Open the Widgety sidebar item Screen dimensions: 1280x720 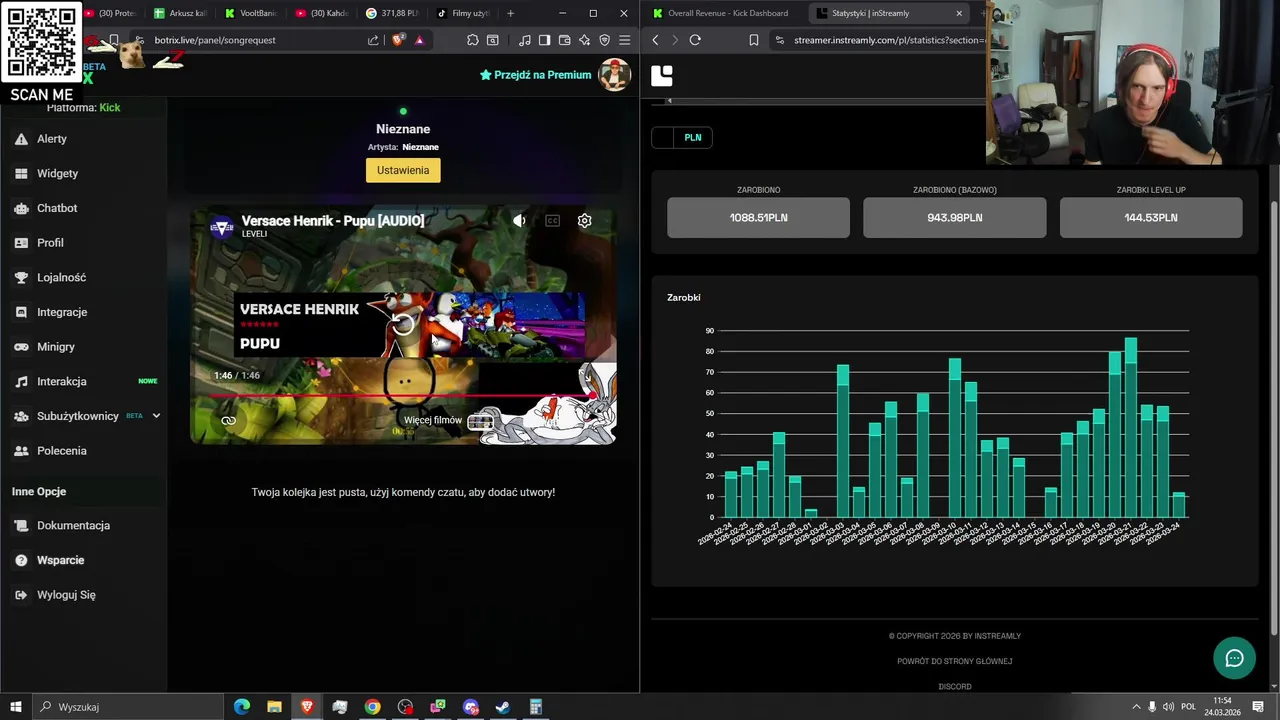point(83,173)
